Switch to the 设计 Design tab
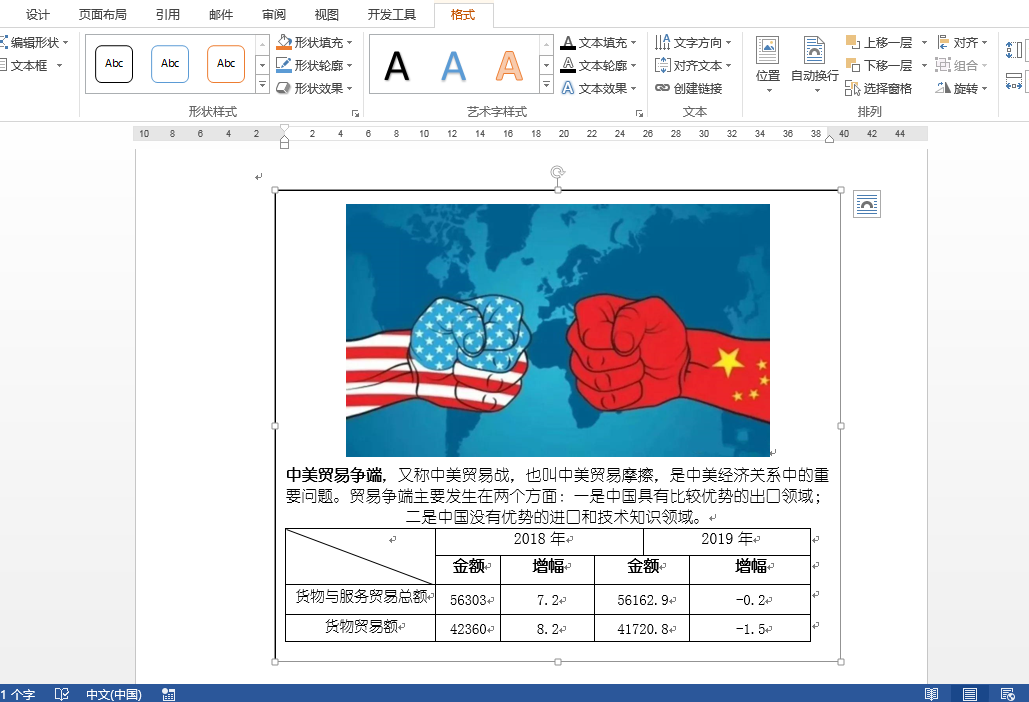Viewport: 1029px width, 702px height. pyautogui.click(x=37, y=14)
